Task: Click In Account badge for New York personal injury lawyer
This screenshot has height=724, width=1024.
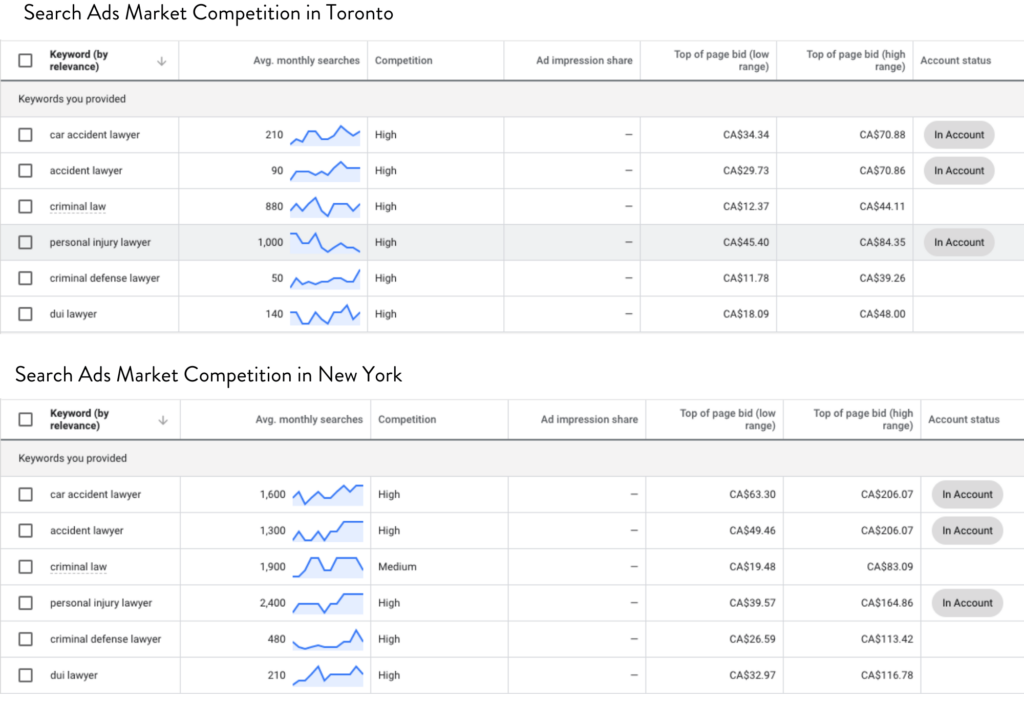Action: tap(966, 603)
